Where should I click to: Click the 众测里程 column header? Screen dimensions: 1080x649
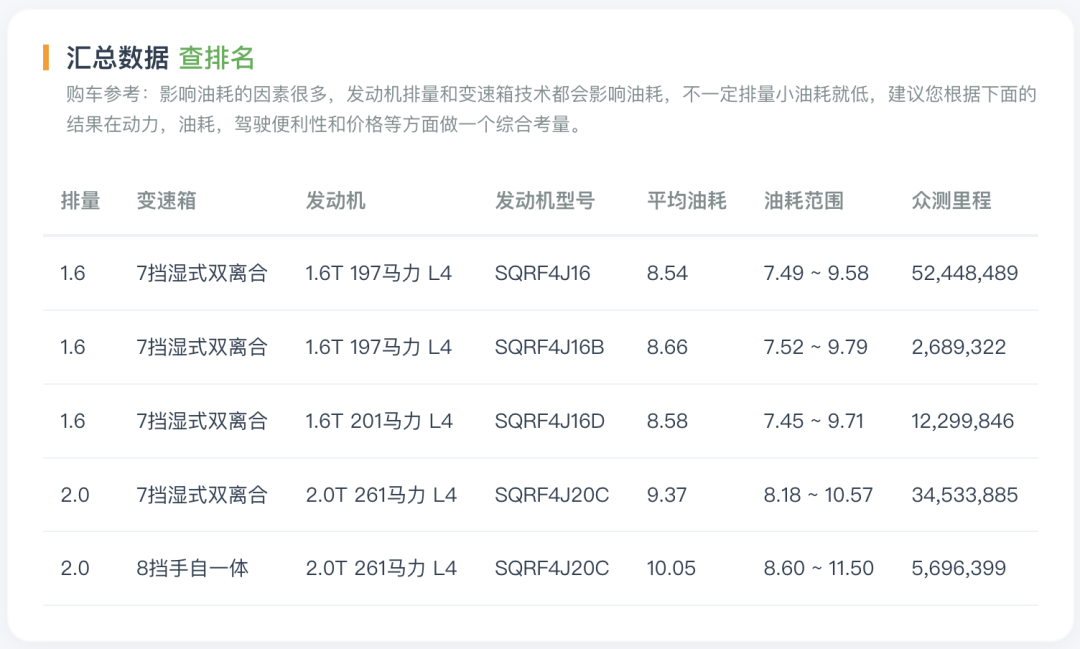click(951, 200)
